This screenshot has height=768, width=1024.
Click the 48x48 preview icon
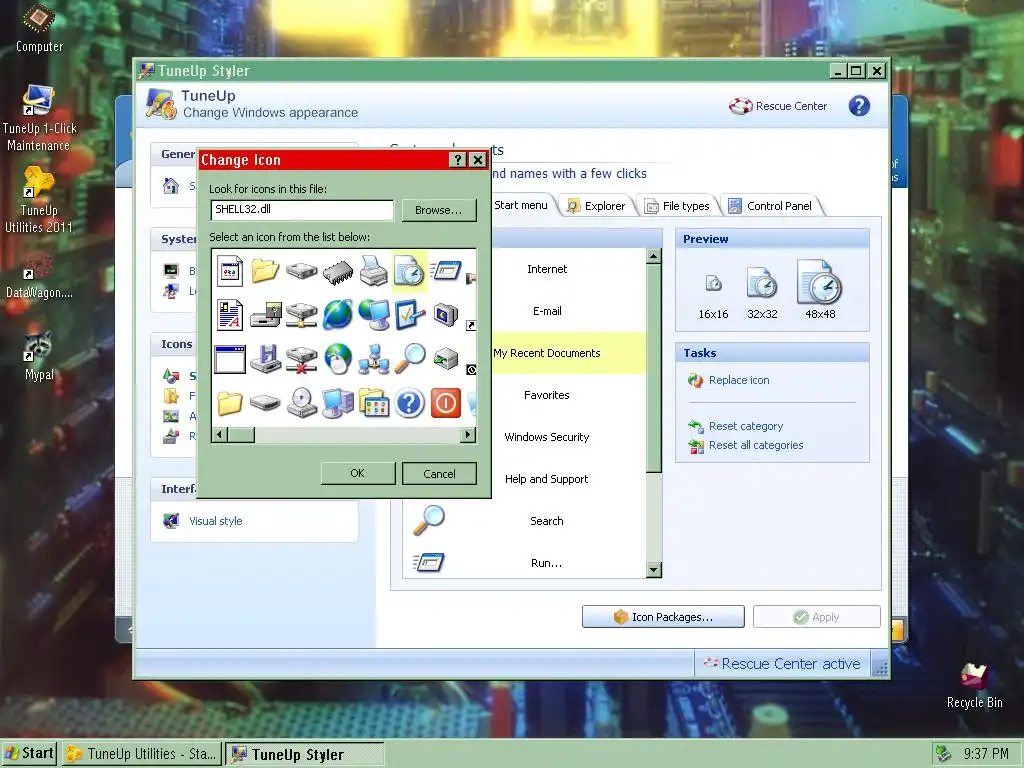pos(820,281)
